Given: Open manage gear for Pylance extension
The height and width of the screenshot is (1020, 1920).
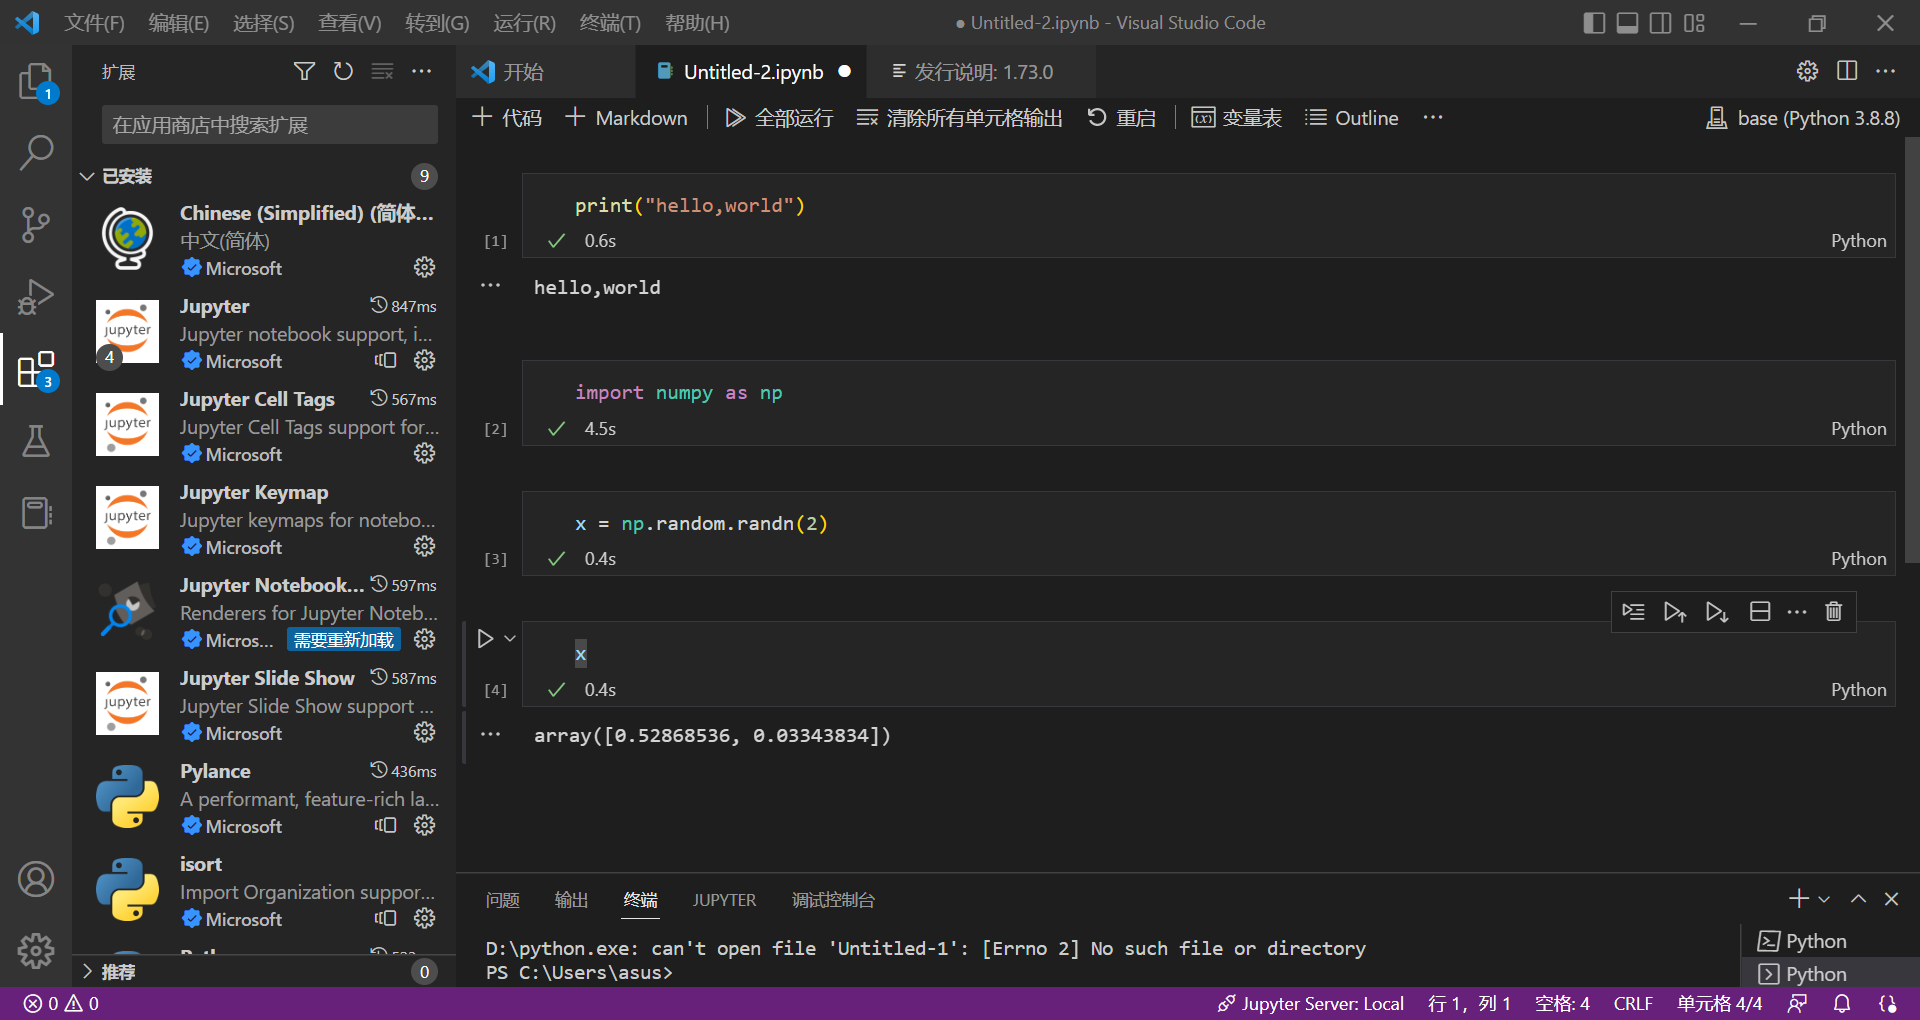Looking at the screenshot, I should (425, 826).
